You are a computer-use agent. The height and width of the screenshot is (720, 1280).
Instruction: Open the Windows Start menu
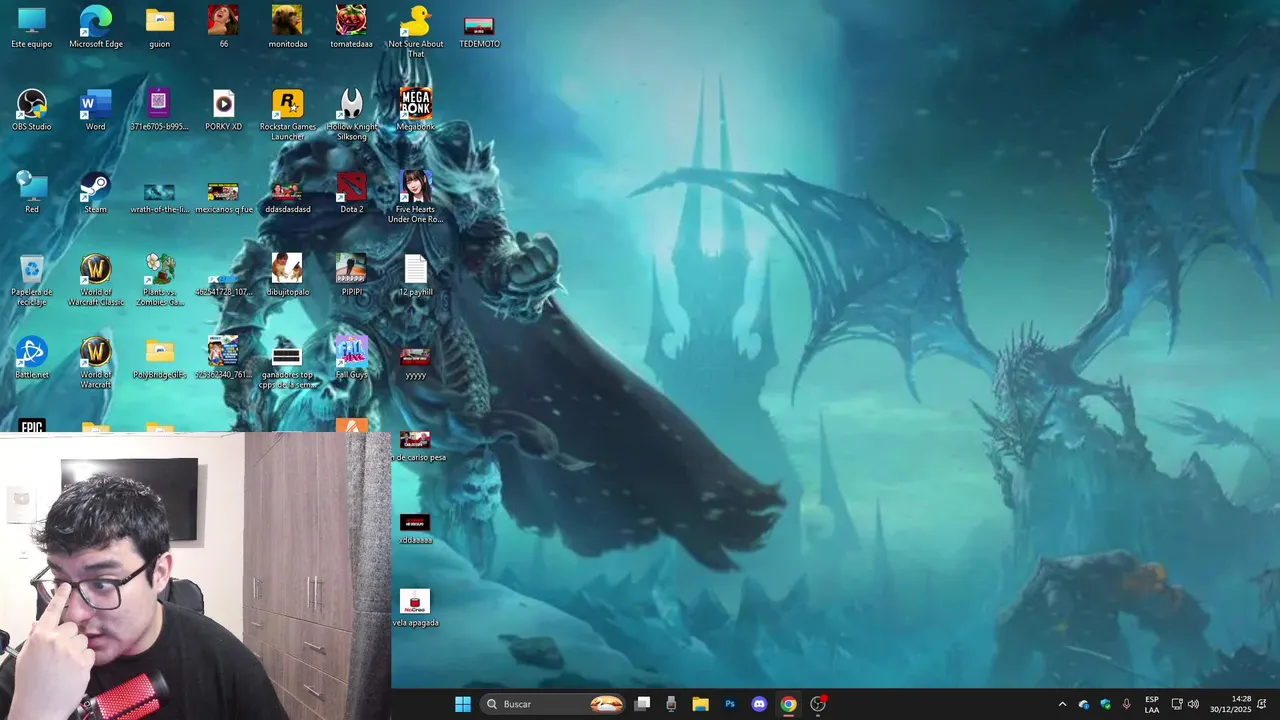point(463,704)
